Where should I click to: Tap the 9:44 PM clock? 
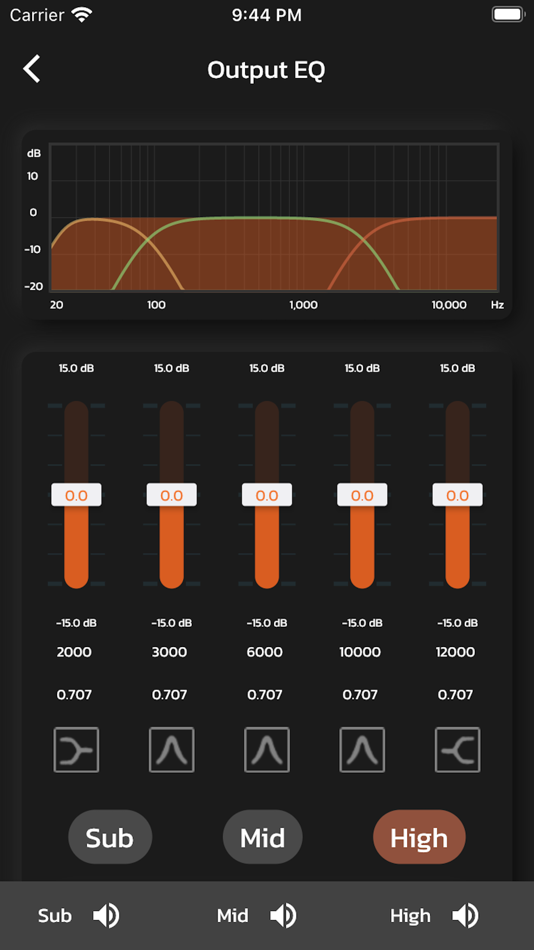pyautogui.click(x=267, y=15)
